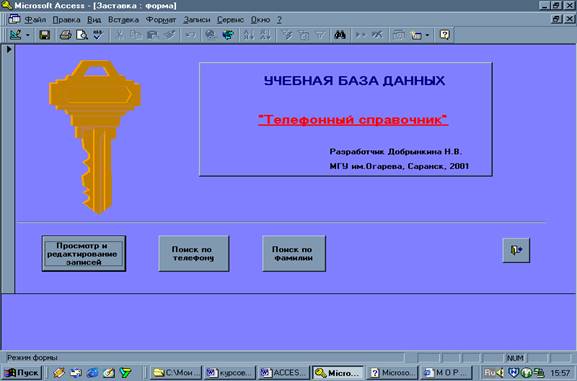Run the spelling check toolbar icon
This screenshot has height=381, width=577.
[x=98, y=35]
